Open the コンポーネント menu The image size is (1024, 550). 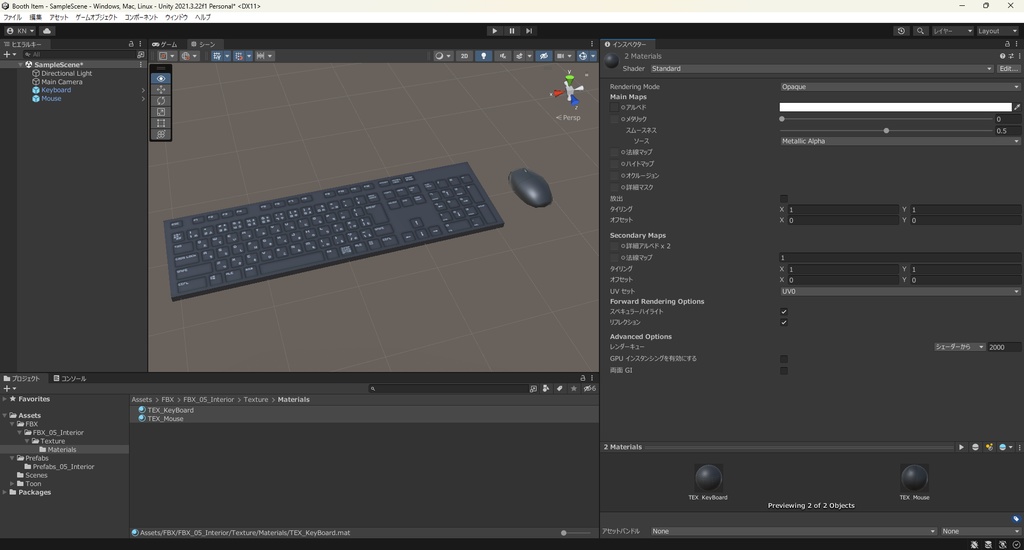(141, 17)
